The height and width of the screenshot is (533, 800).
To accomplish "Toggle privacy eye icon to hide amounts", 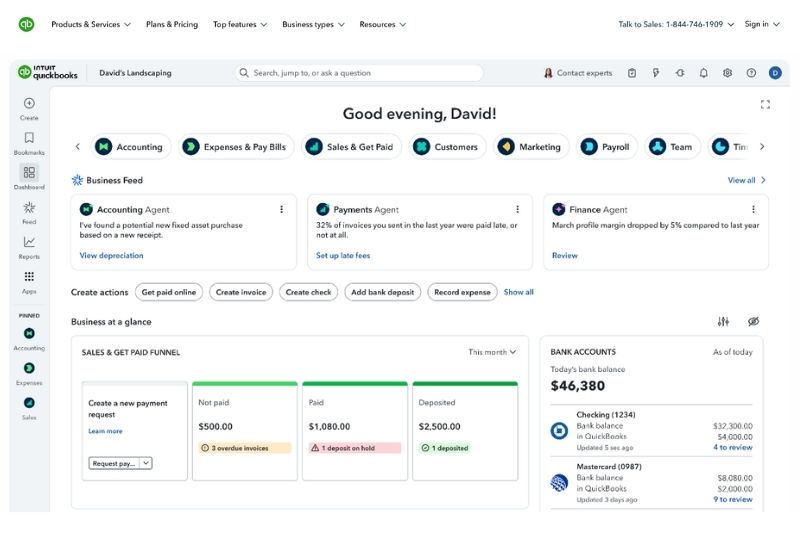I will tap(753, 321).
